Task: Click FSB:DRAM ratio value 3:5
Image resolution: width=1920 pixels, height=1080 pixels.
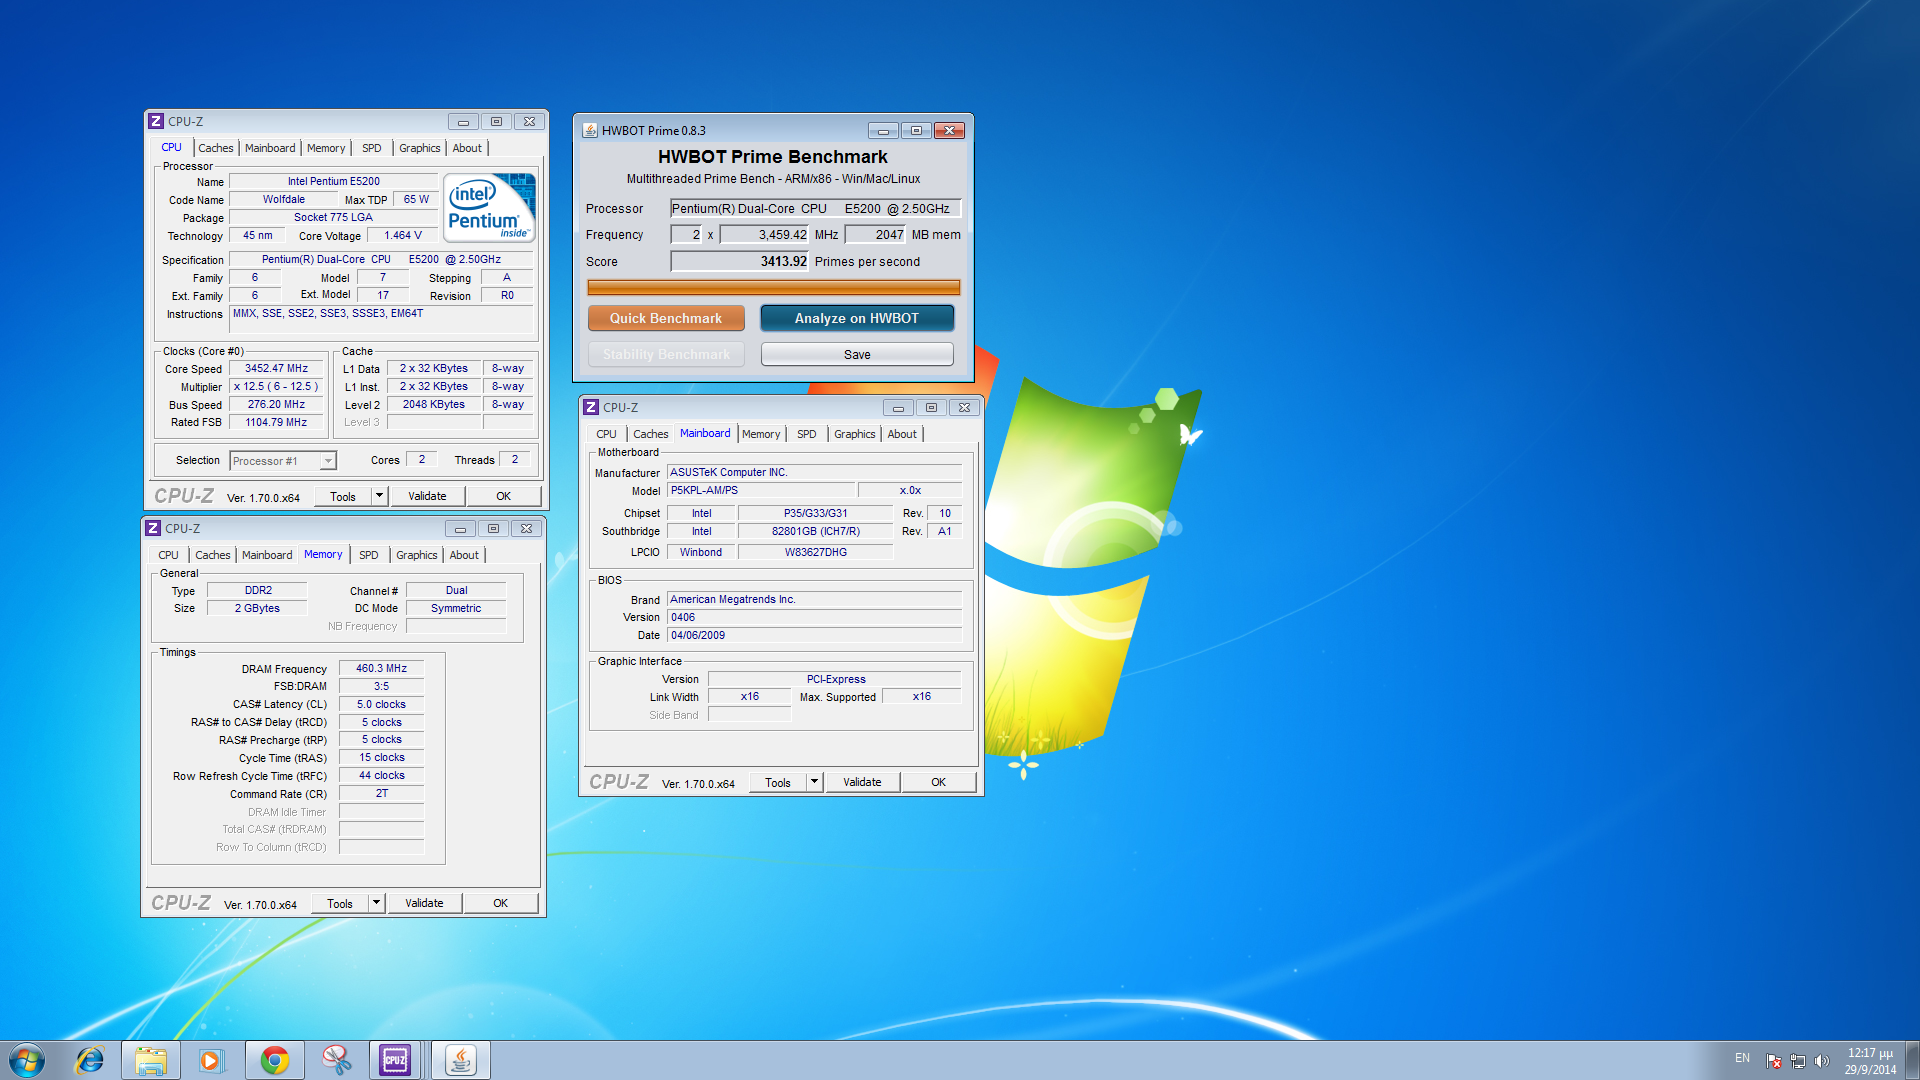Action: (381, 686)
